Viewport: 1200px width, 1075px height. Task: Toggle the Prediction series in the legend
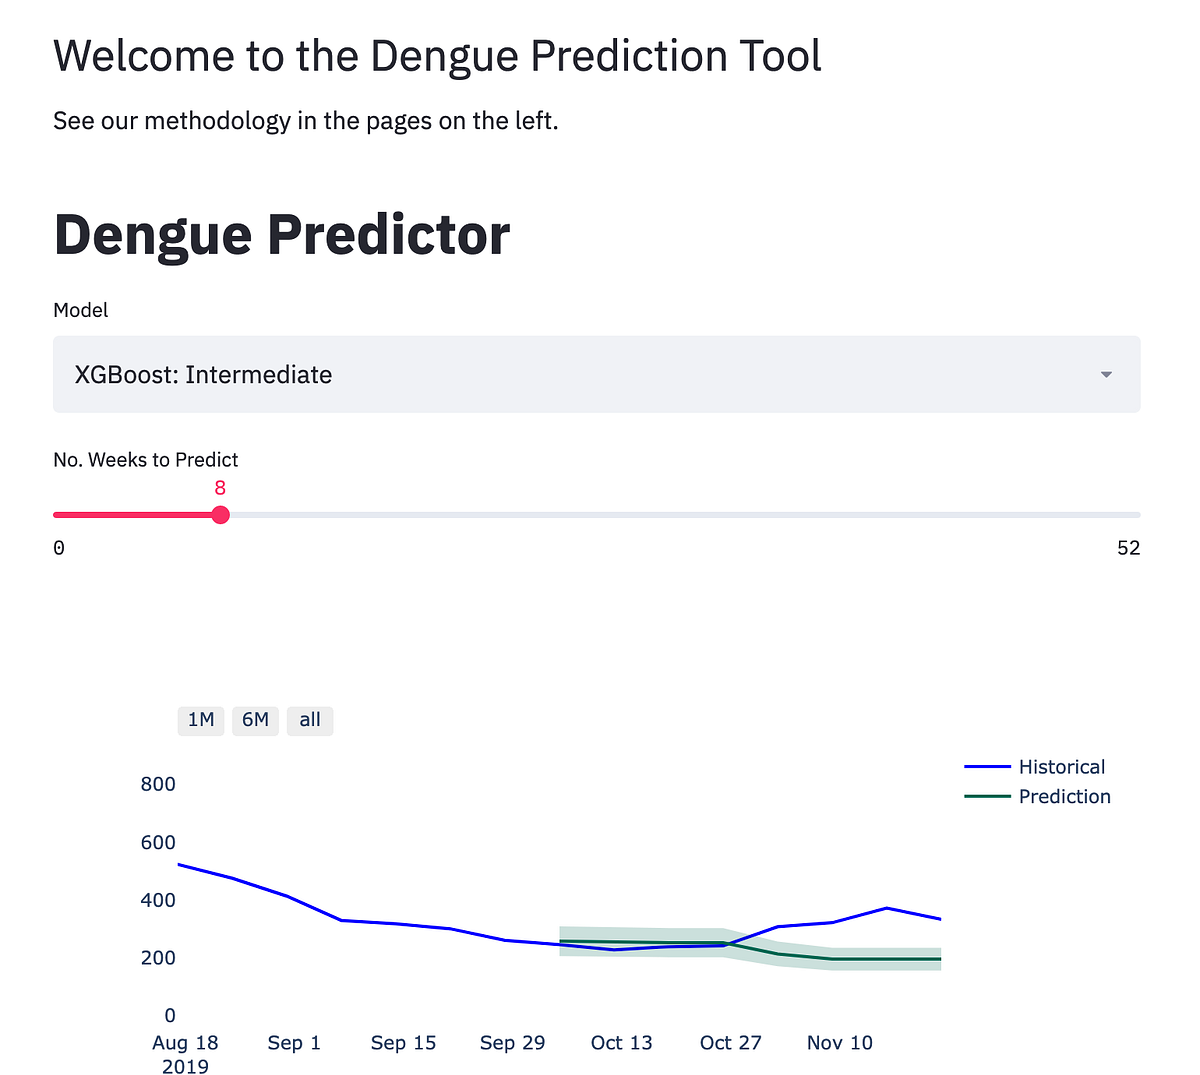coord(1064,796)
